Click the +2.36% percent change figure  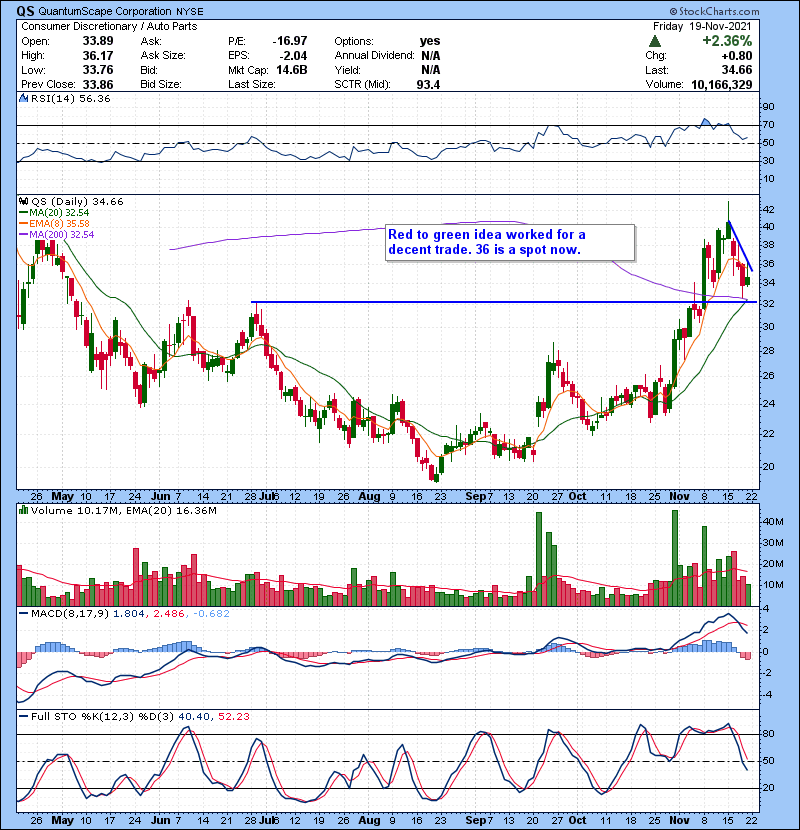tap(727, 41)
